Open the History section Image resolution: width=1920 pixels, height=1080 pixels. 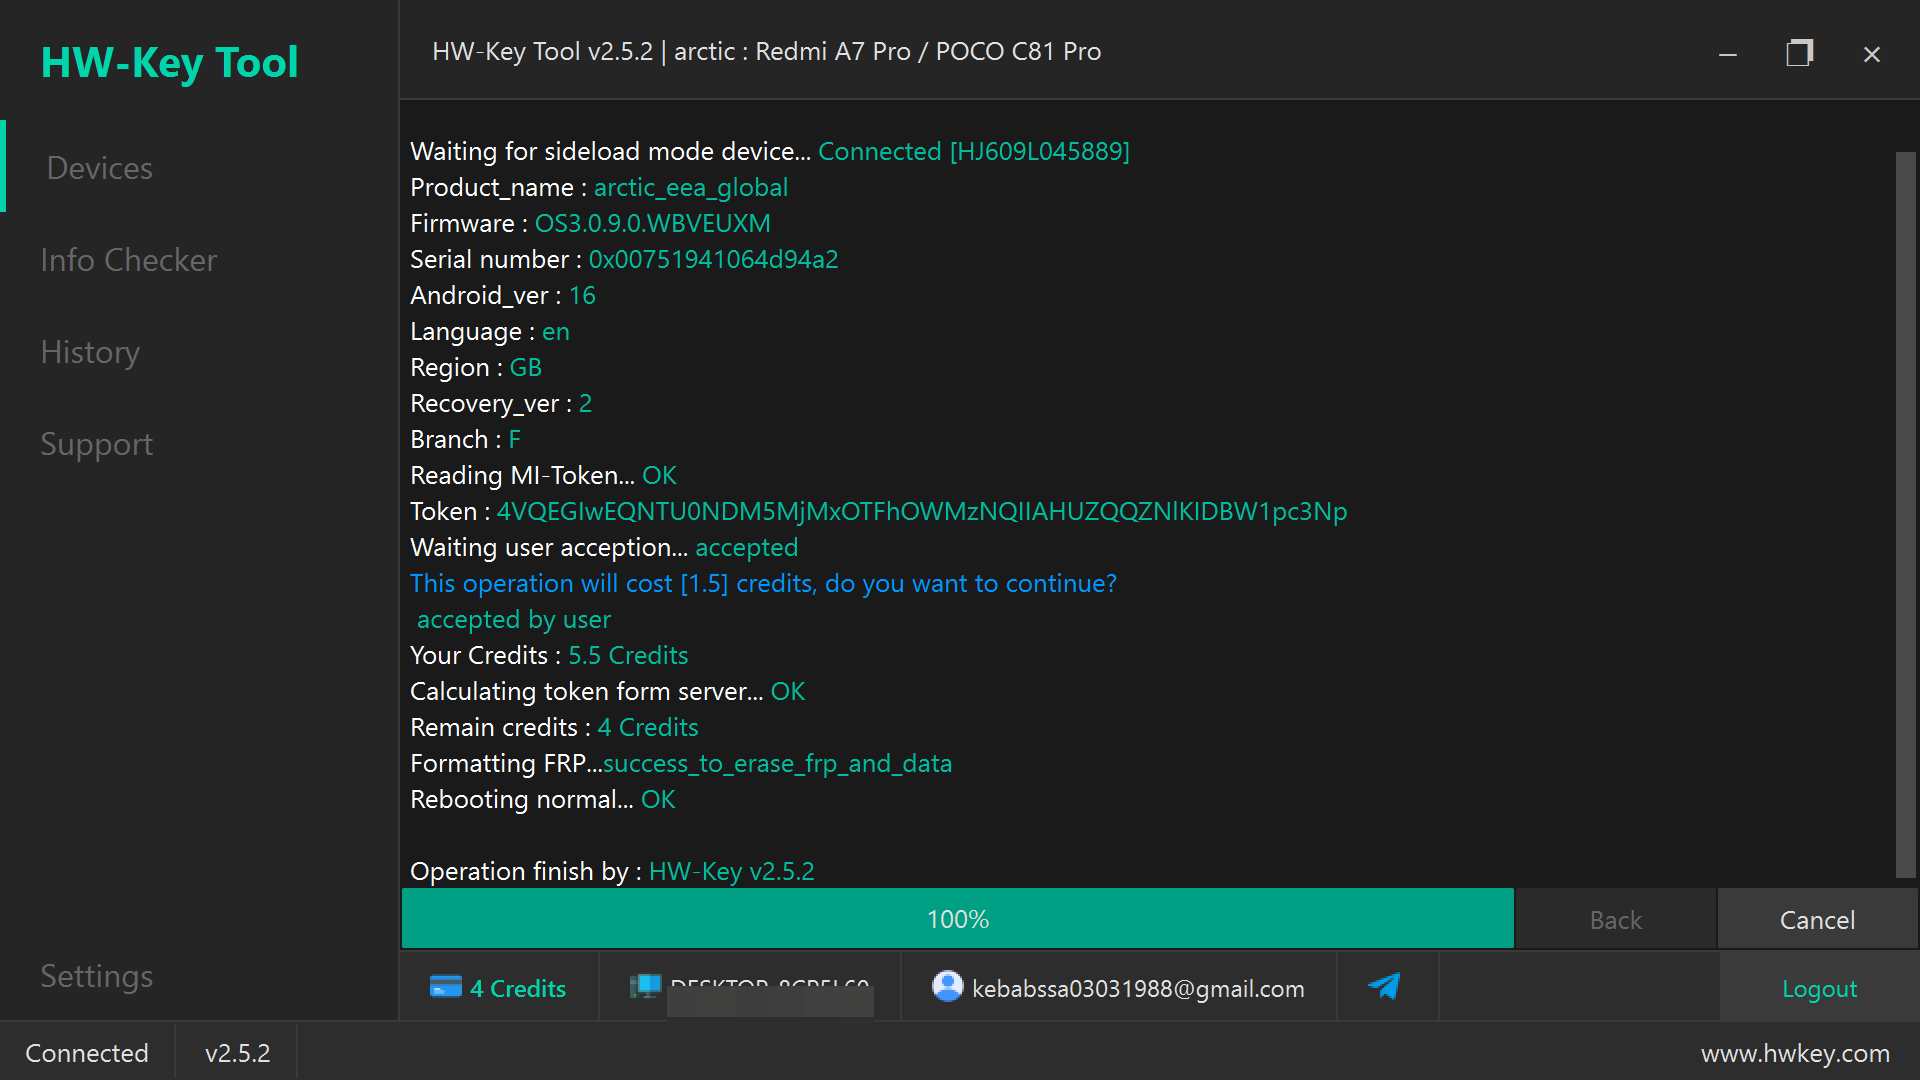[90, 352]
